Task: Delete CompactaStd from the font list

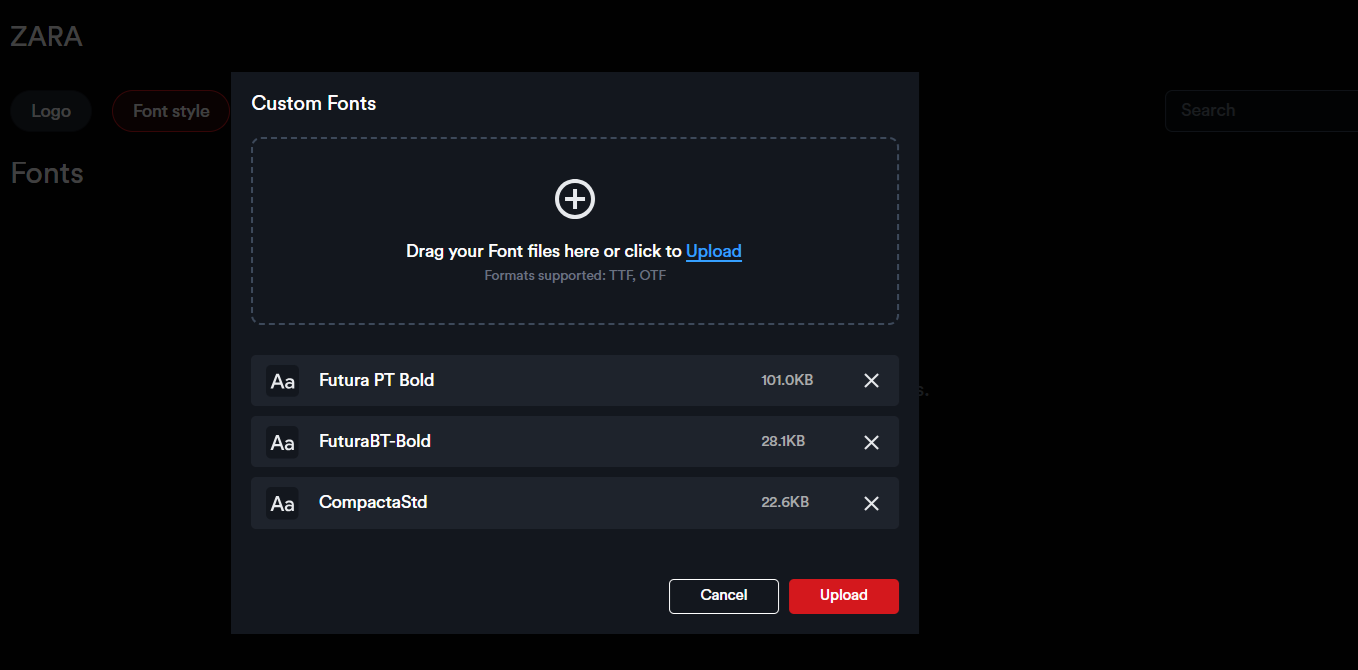Action: (871, 503)
